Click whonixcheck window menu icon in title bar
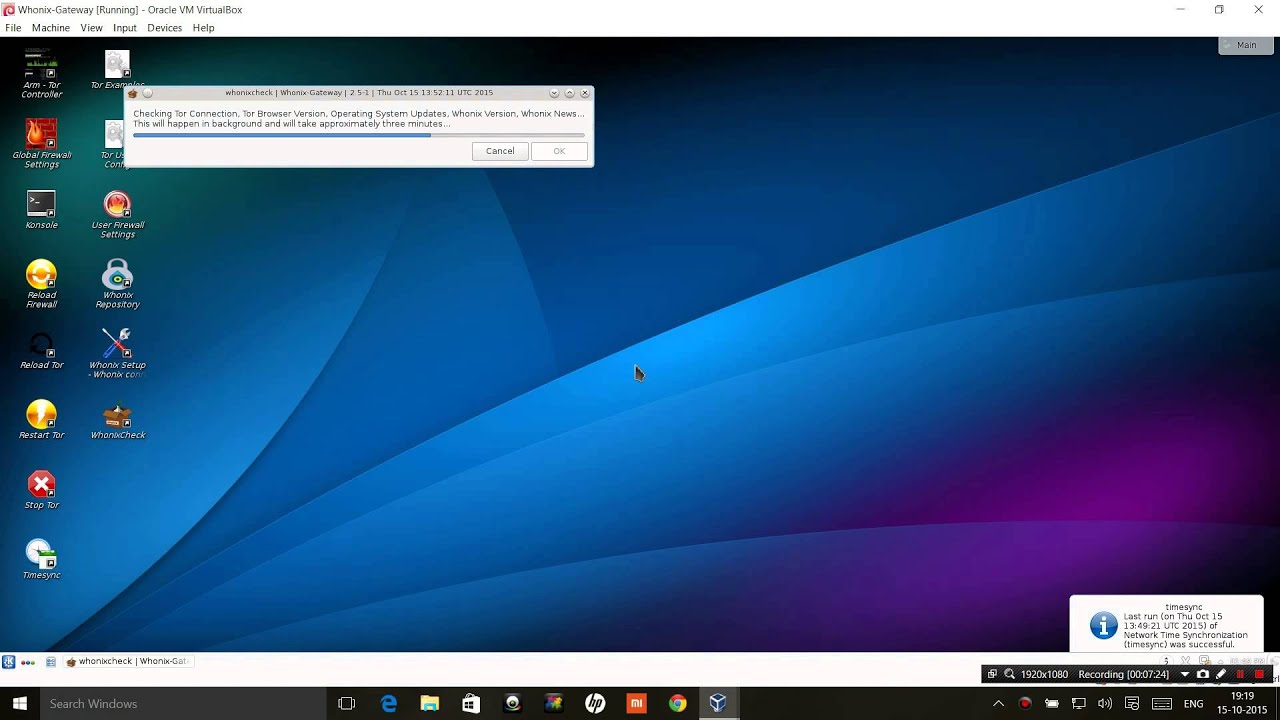The image size is (1280, 720). (132, 93)
